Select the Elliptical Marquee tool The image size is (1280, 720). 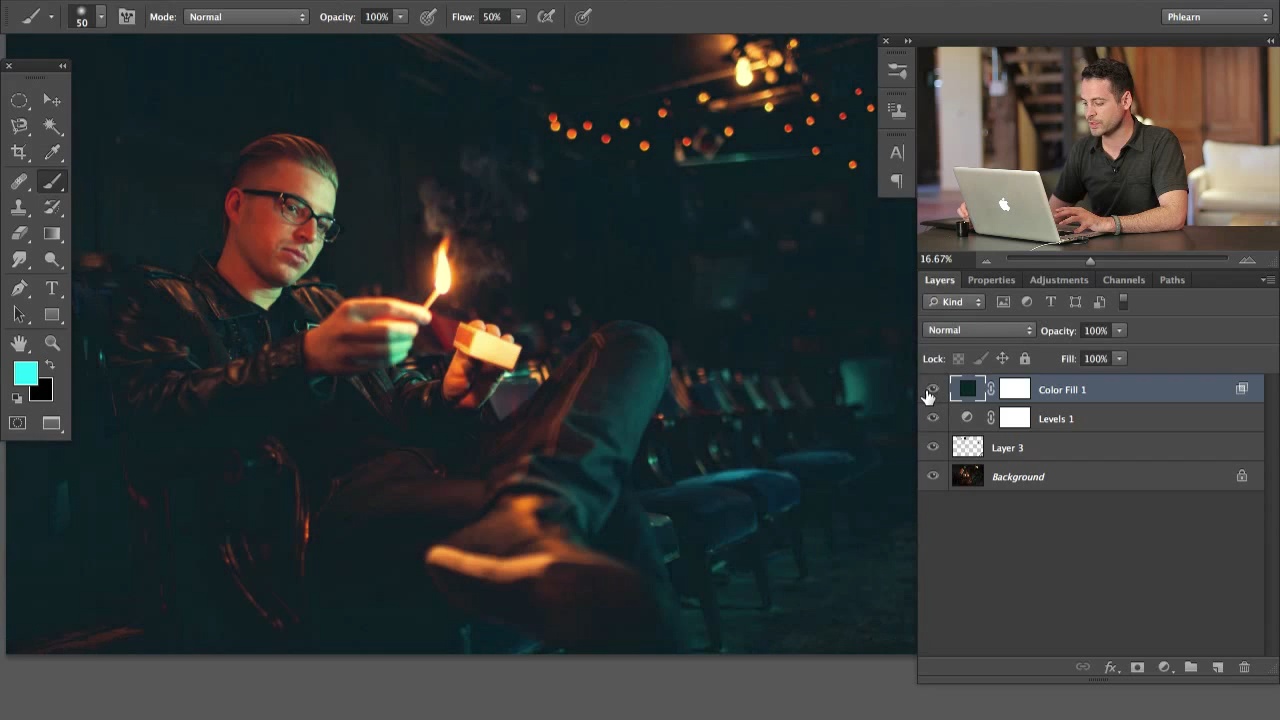point(19,100)
